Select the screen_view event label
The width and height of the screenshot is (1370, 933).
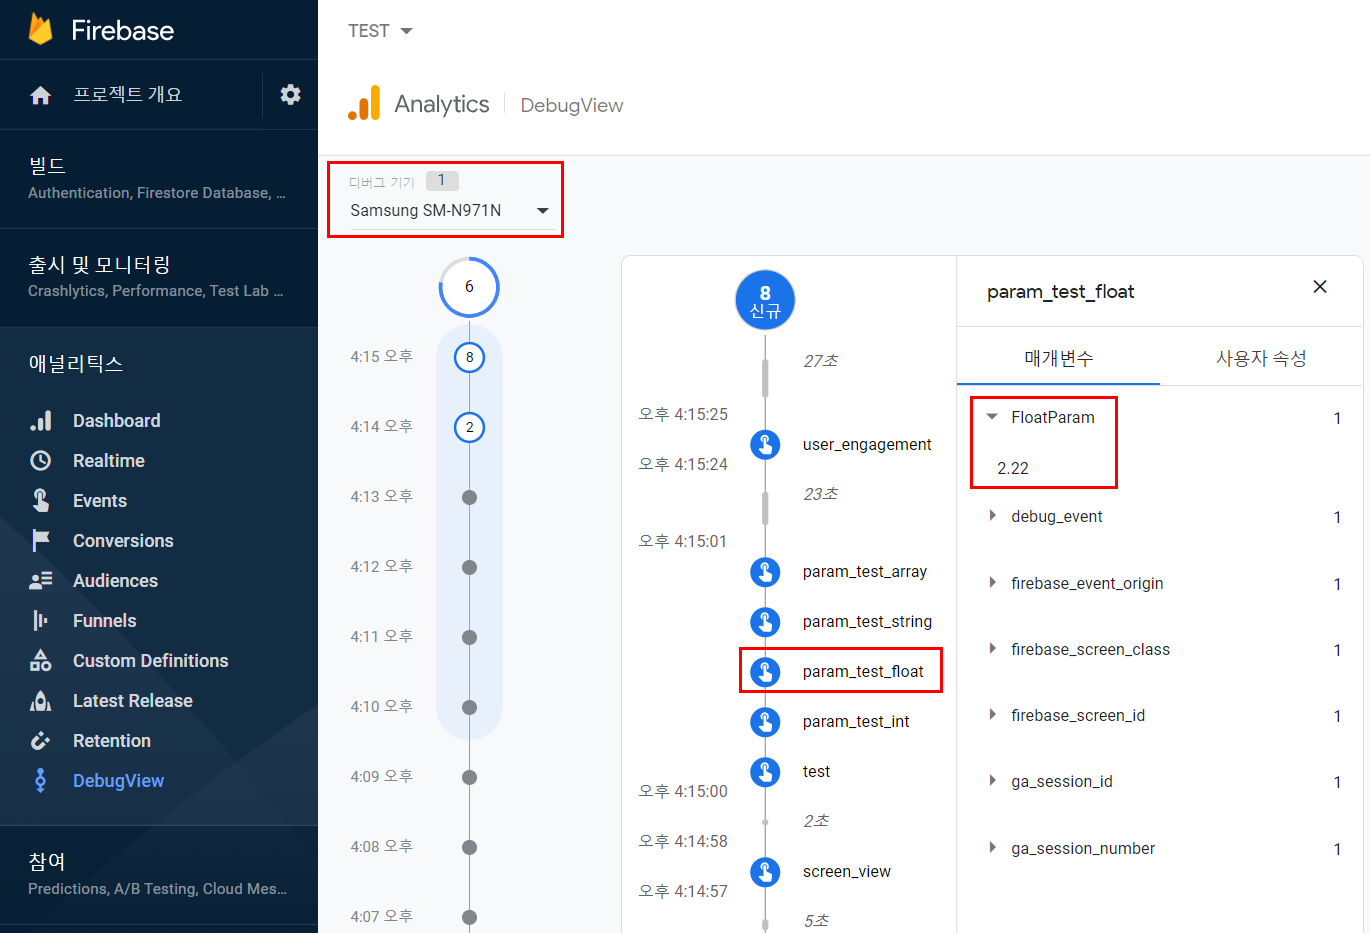pos(847,872)
